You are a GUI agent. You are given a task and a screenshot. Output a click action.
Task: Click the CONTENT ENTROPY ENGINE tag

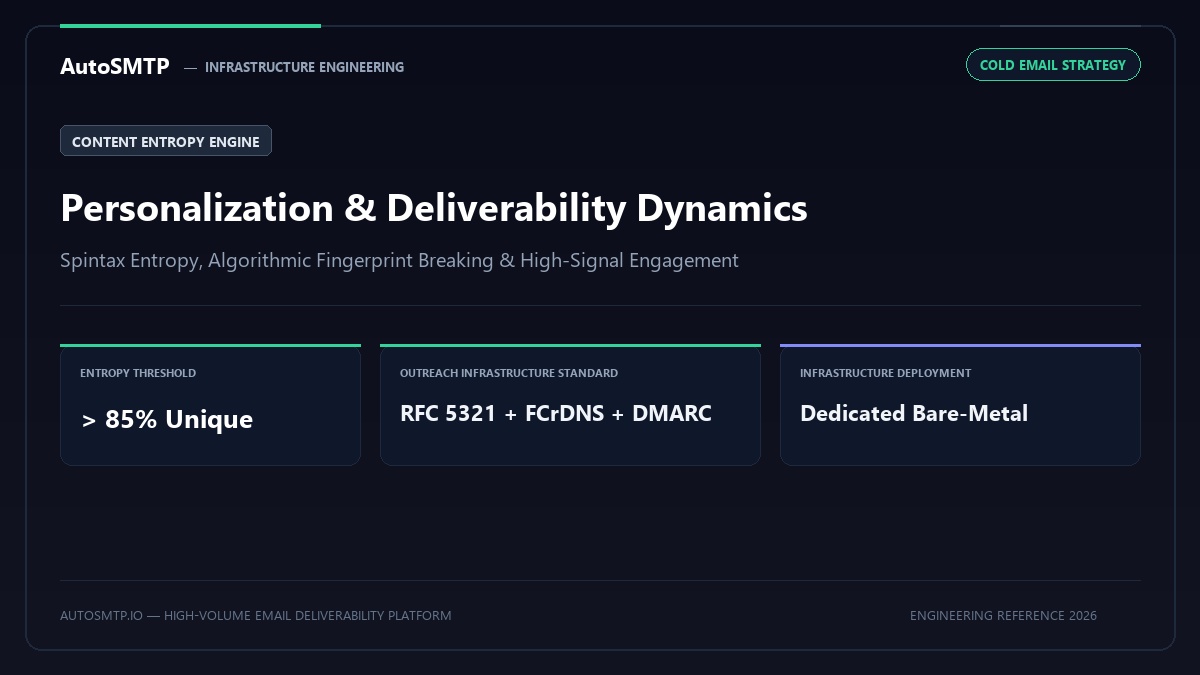coord(166,141)
